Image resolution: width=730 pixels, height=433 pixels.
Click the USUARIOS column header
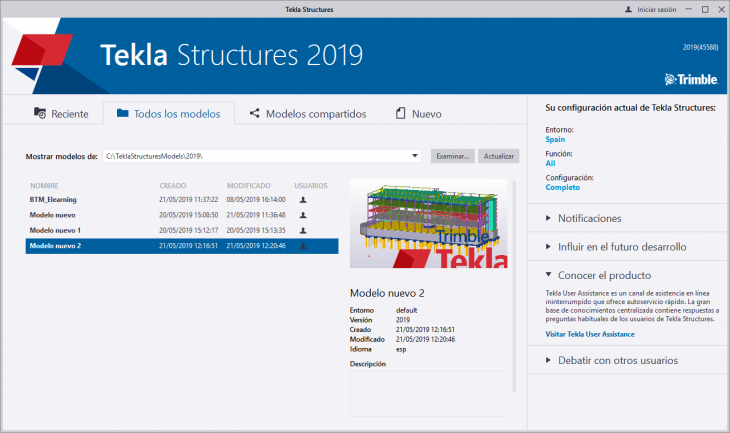311,185
